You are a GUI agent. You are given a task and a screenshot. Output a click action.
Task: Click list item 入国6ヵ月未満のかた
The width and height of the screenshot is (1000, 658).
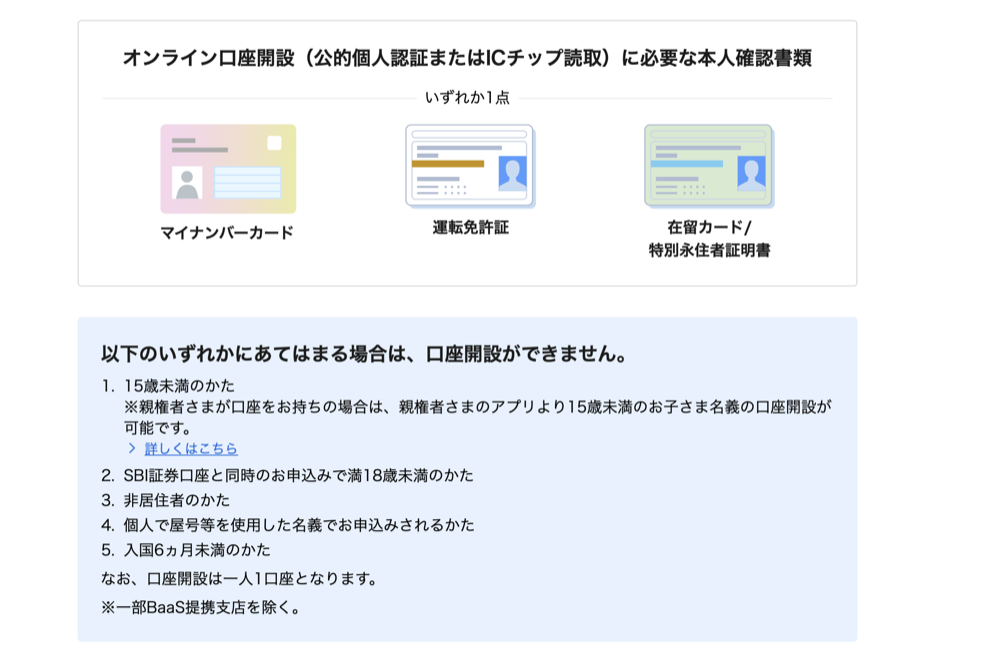pyautogui.click(x=197, y=550)
